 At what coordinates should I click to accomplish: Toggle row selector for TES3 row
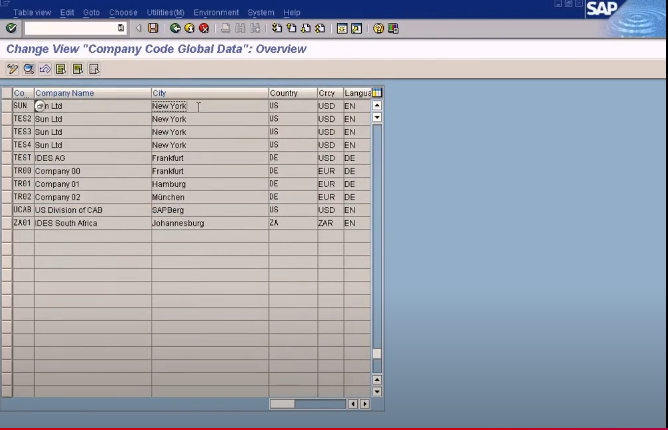click(x=7, y=132)
